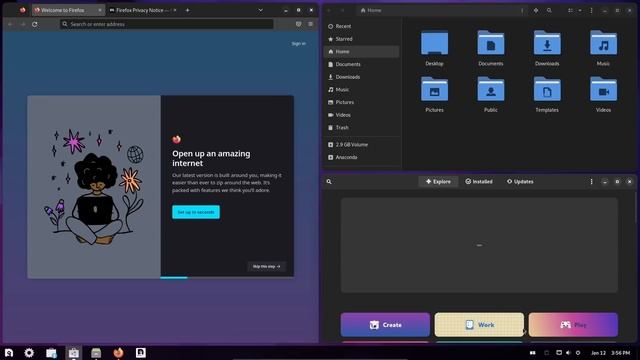Click the volume icon in the system tray
The height and width of the screenshot is (360, 640).
pos(568,353)
